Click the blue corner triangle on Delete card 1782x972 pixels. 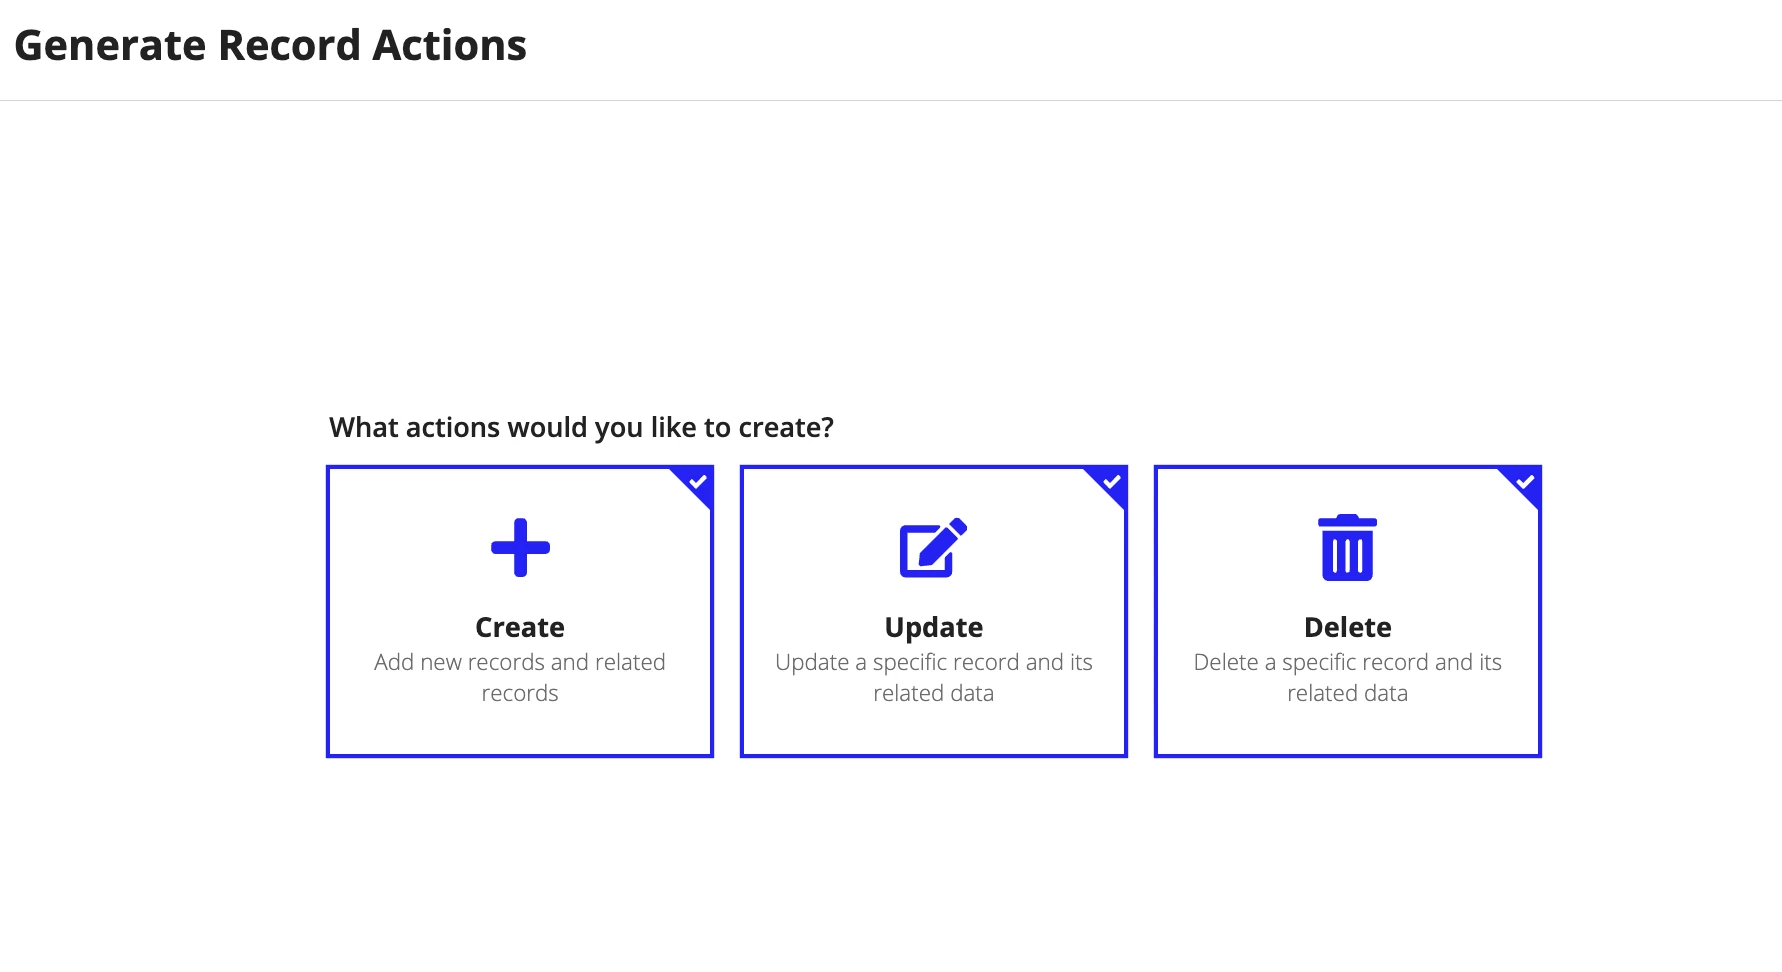(x=1524, y=484)
